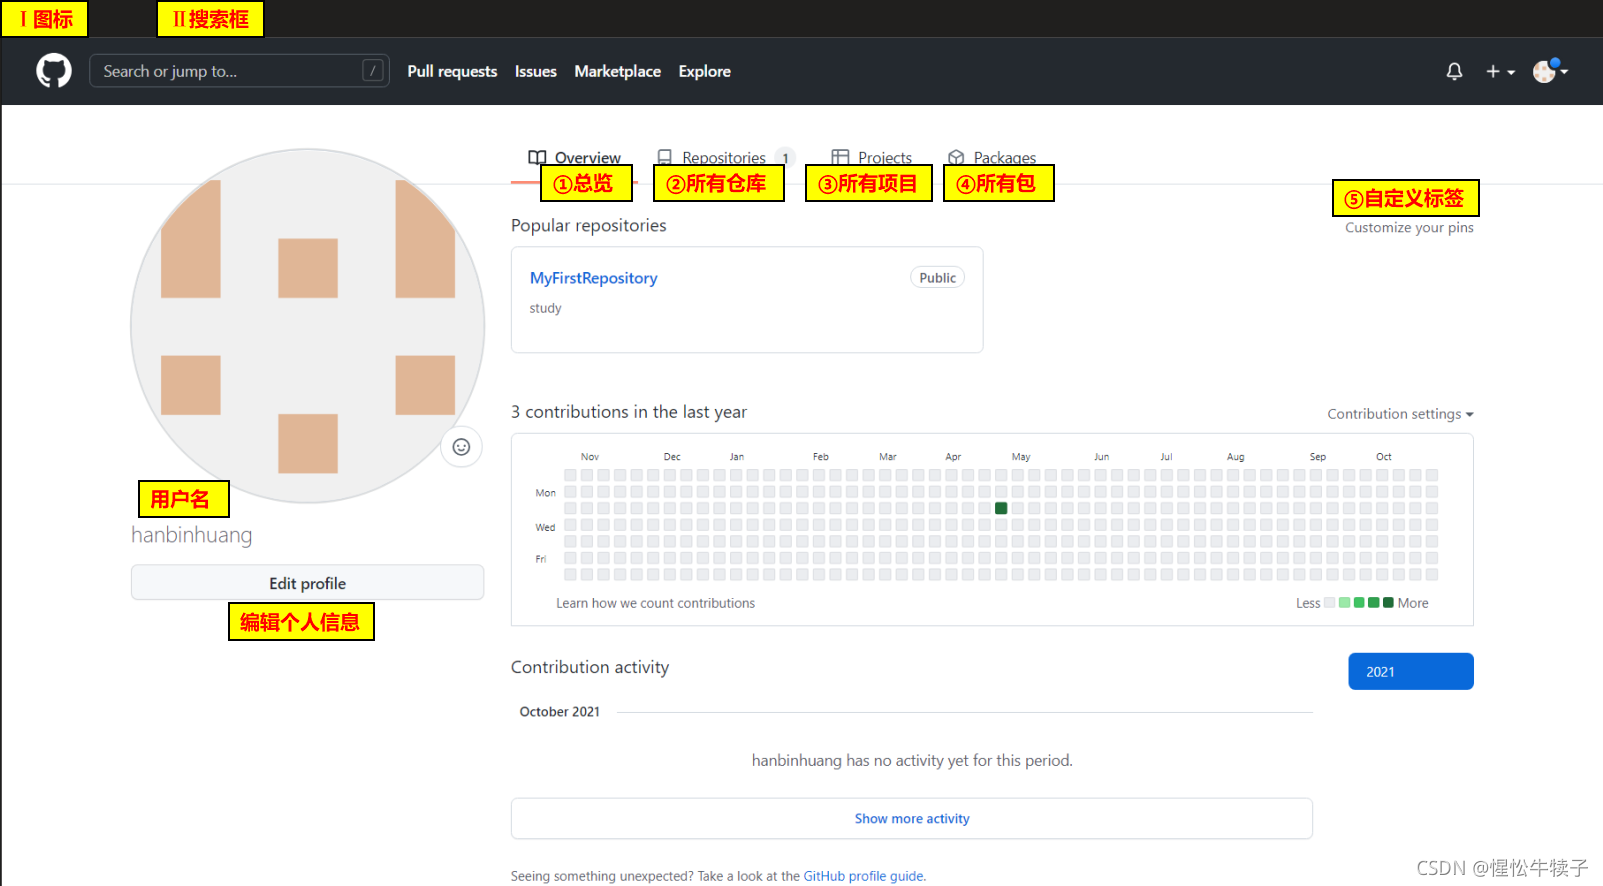Click the study repository description

[x=545, y=308]
